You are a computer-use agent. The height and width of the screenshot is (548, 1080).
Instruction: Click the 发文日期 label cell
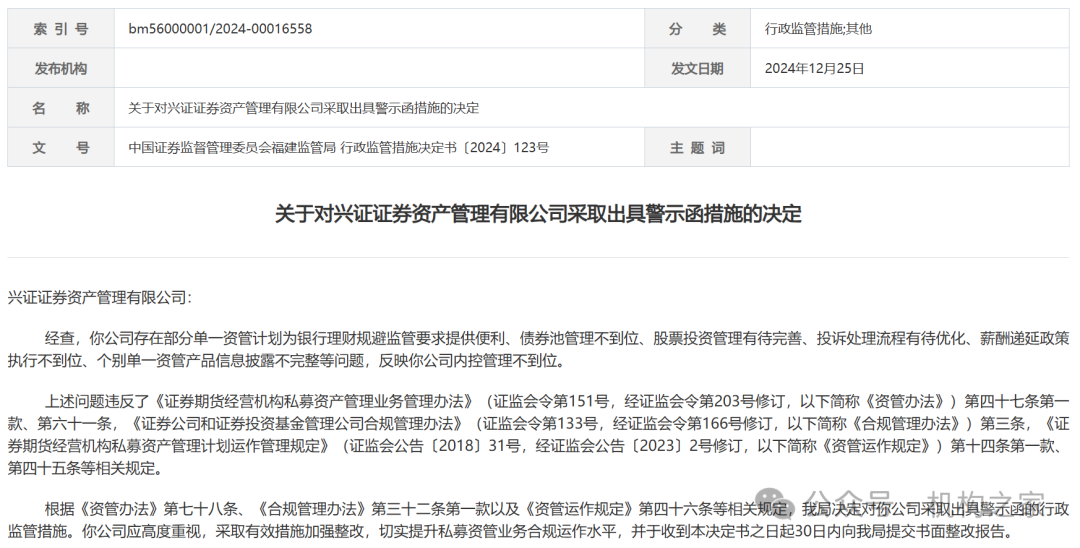click(697, 68)
